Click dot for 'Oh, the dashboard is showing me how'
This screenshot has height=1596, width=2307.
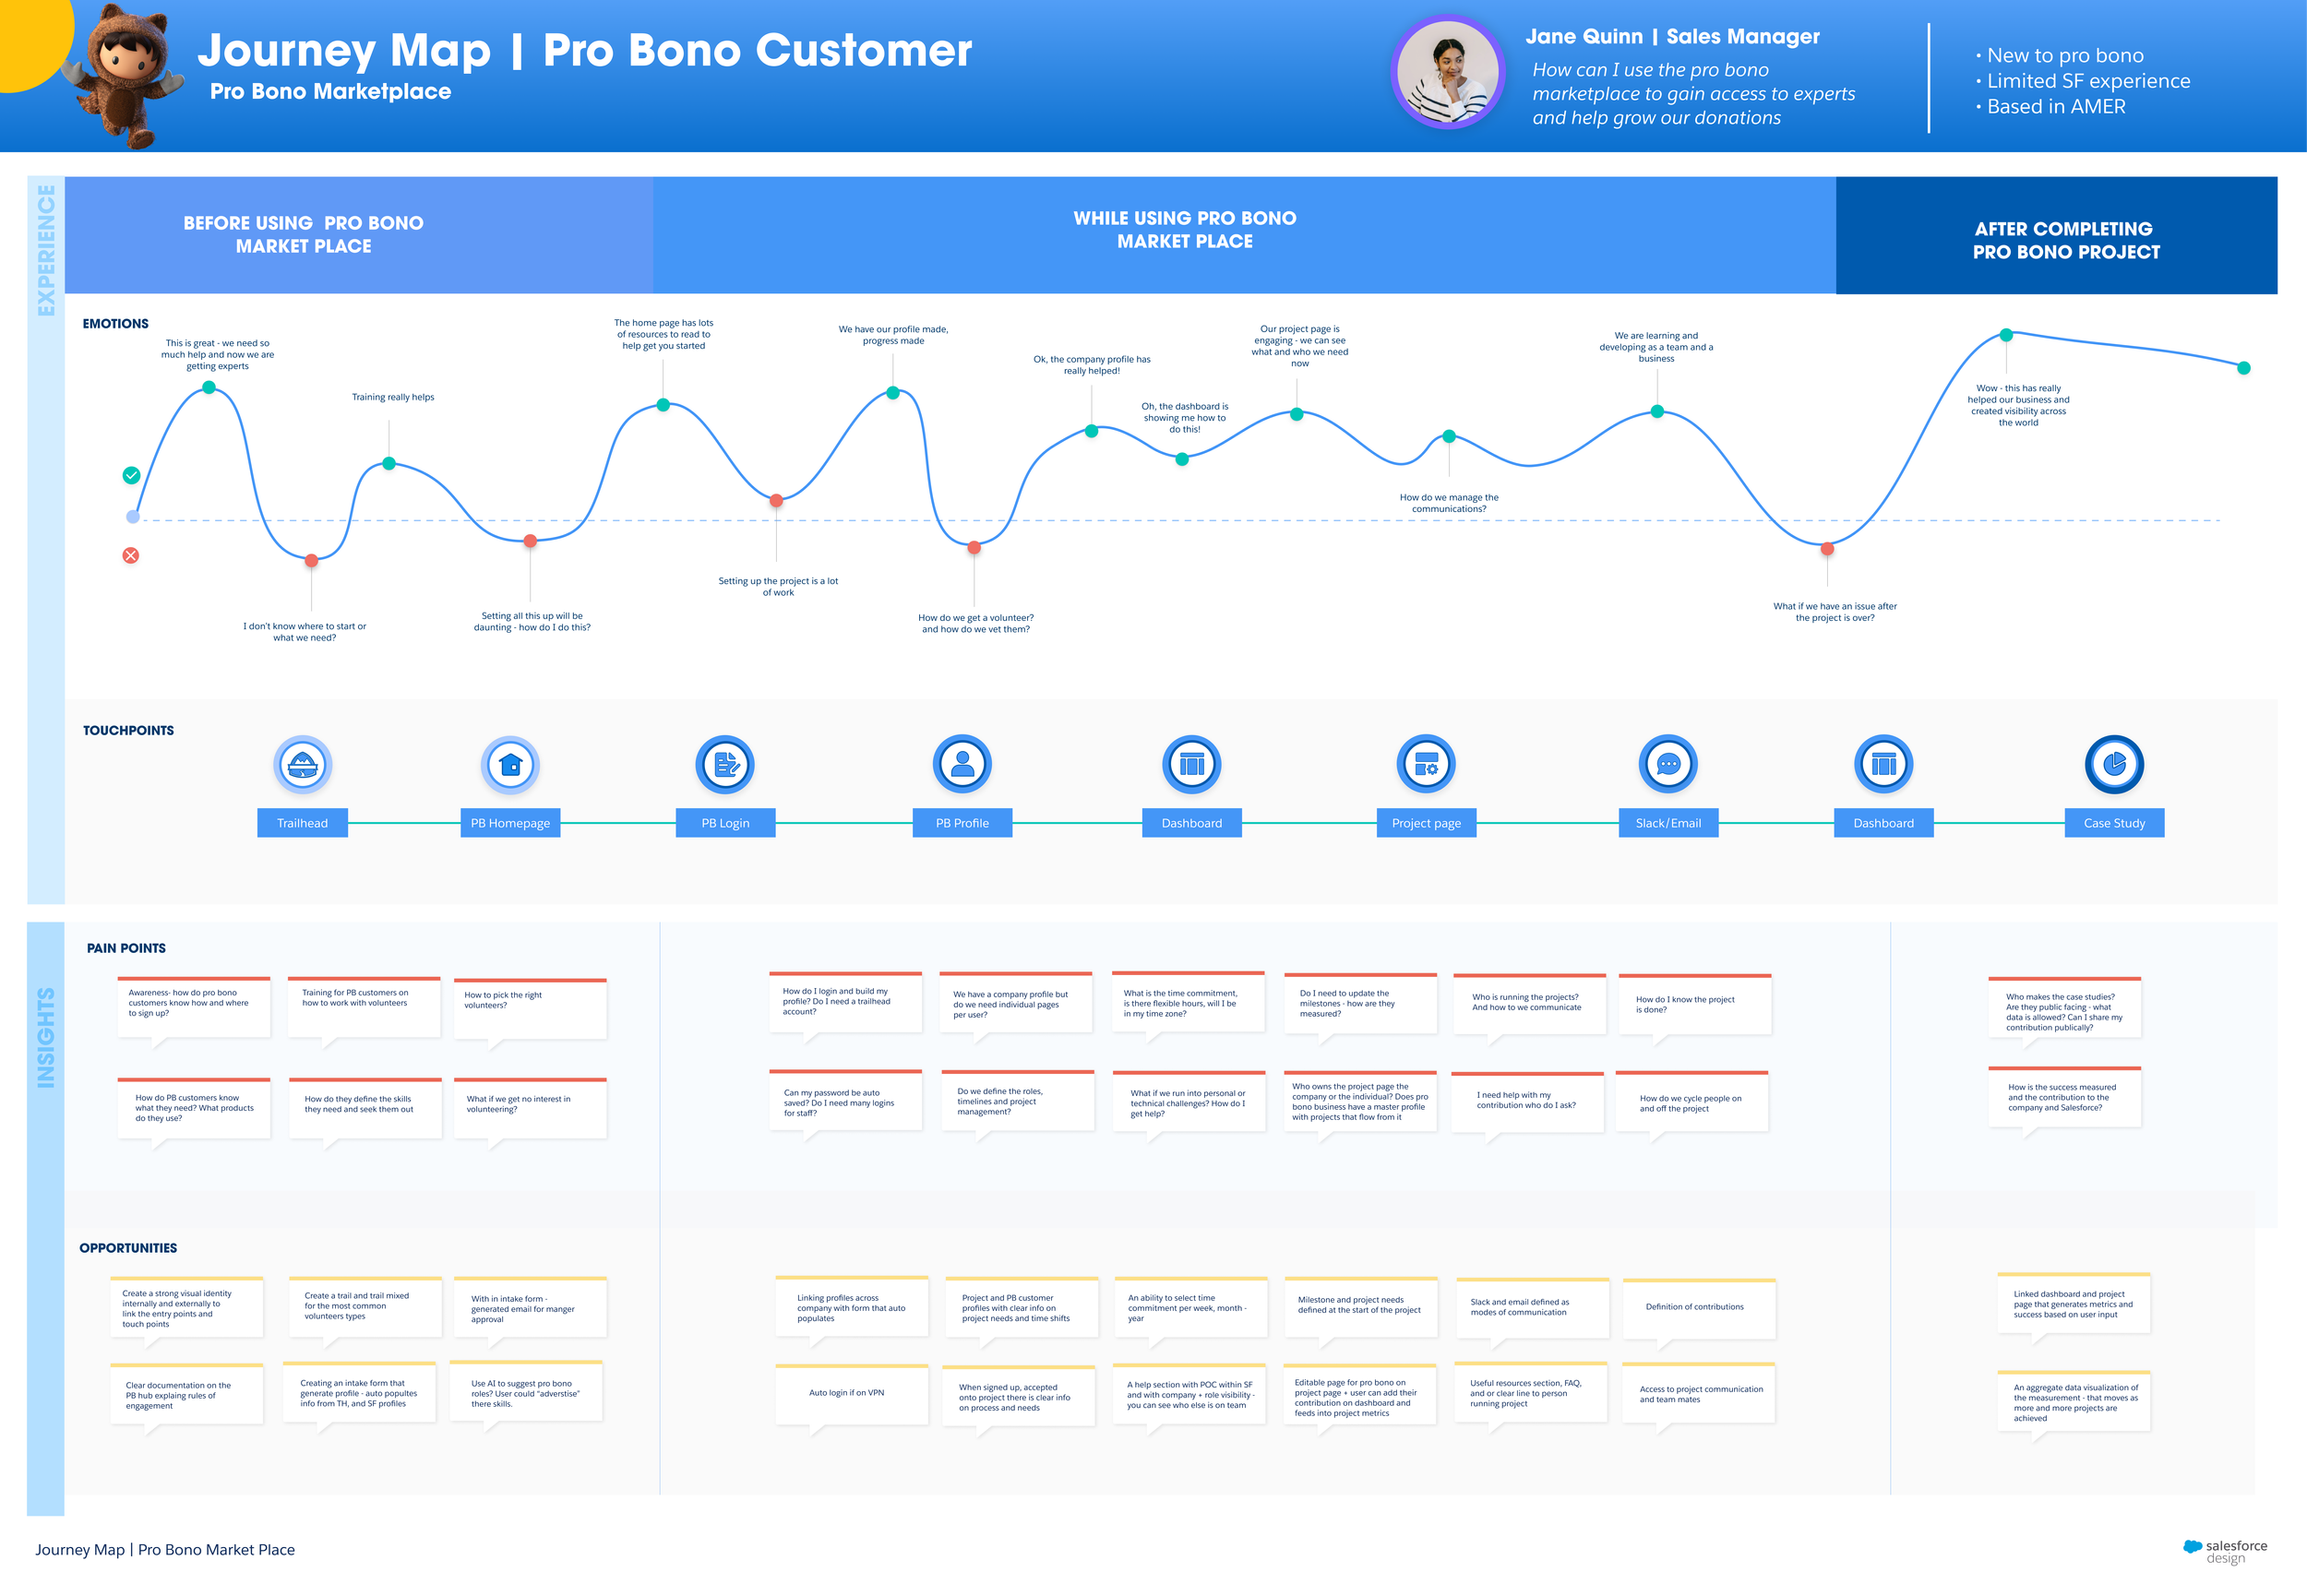pos(1182,459)
